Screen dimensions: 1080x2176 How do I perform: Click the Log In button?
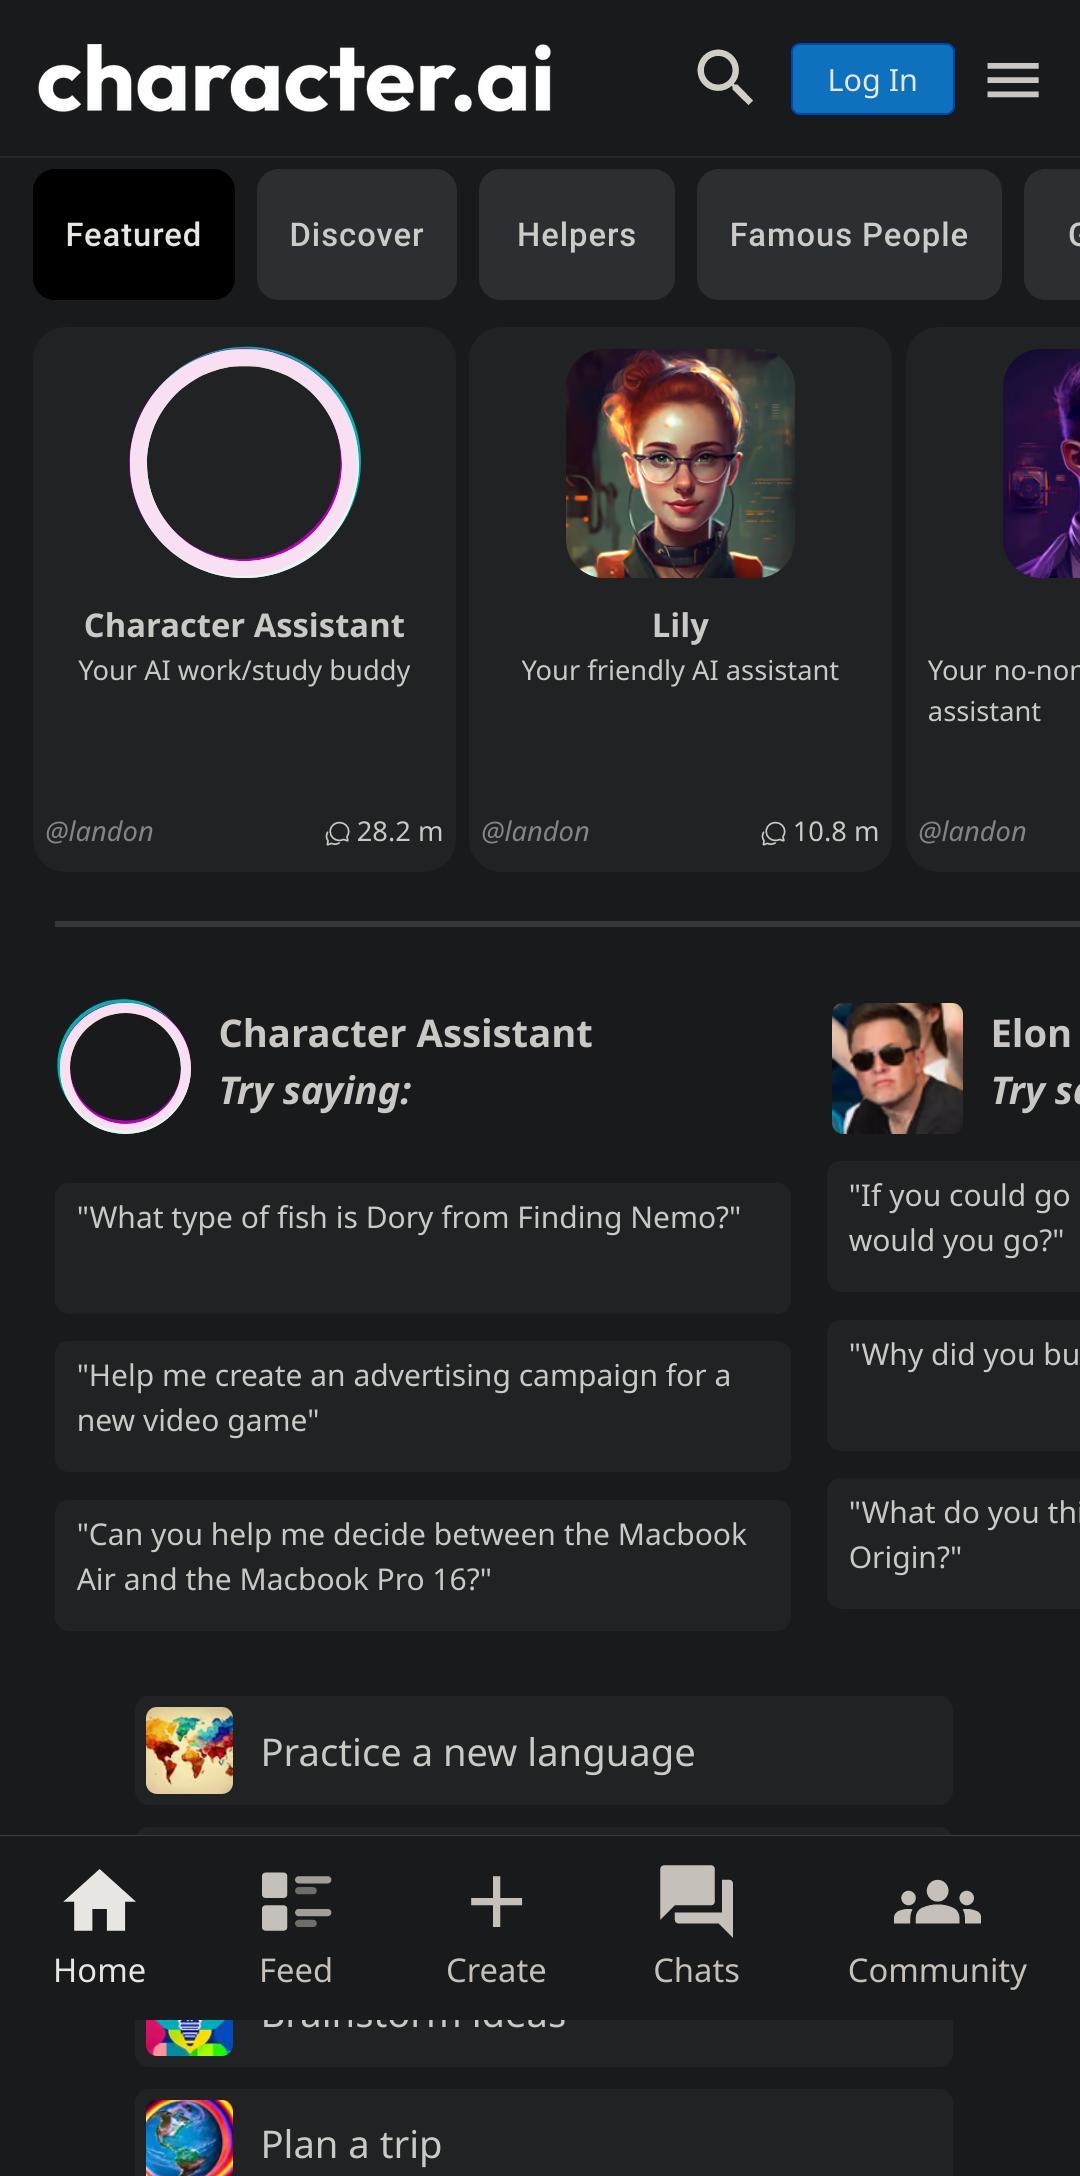point(872,79)
